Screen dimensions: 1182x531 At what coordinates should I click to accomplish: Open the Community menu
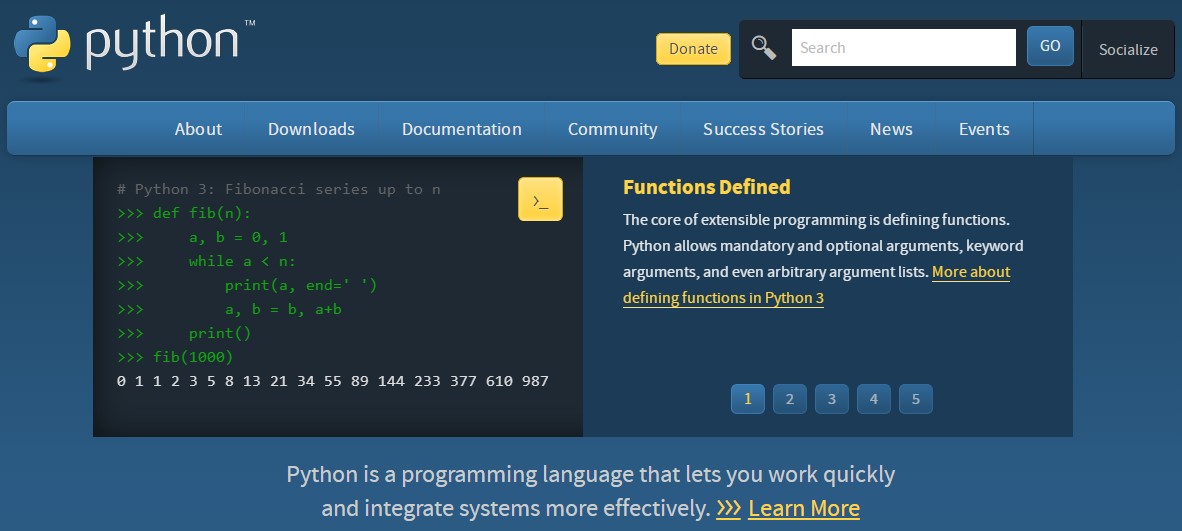tap(612, 129)
